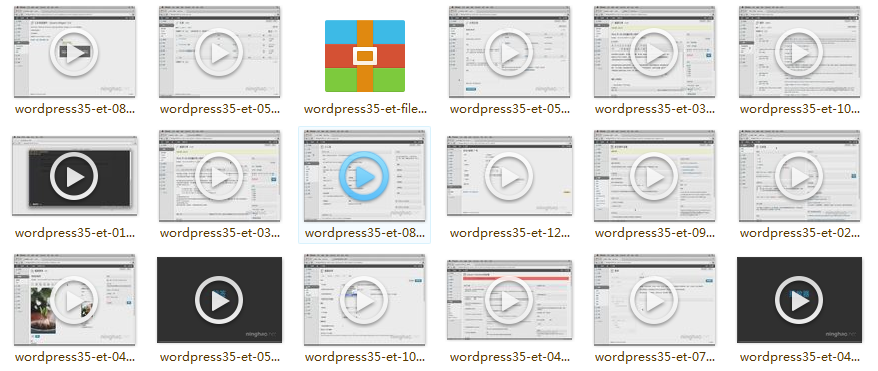
Task: Click the wordpress35-et-12... file name
Action: pos(510,233)
